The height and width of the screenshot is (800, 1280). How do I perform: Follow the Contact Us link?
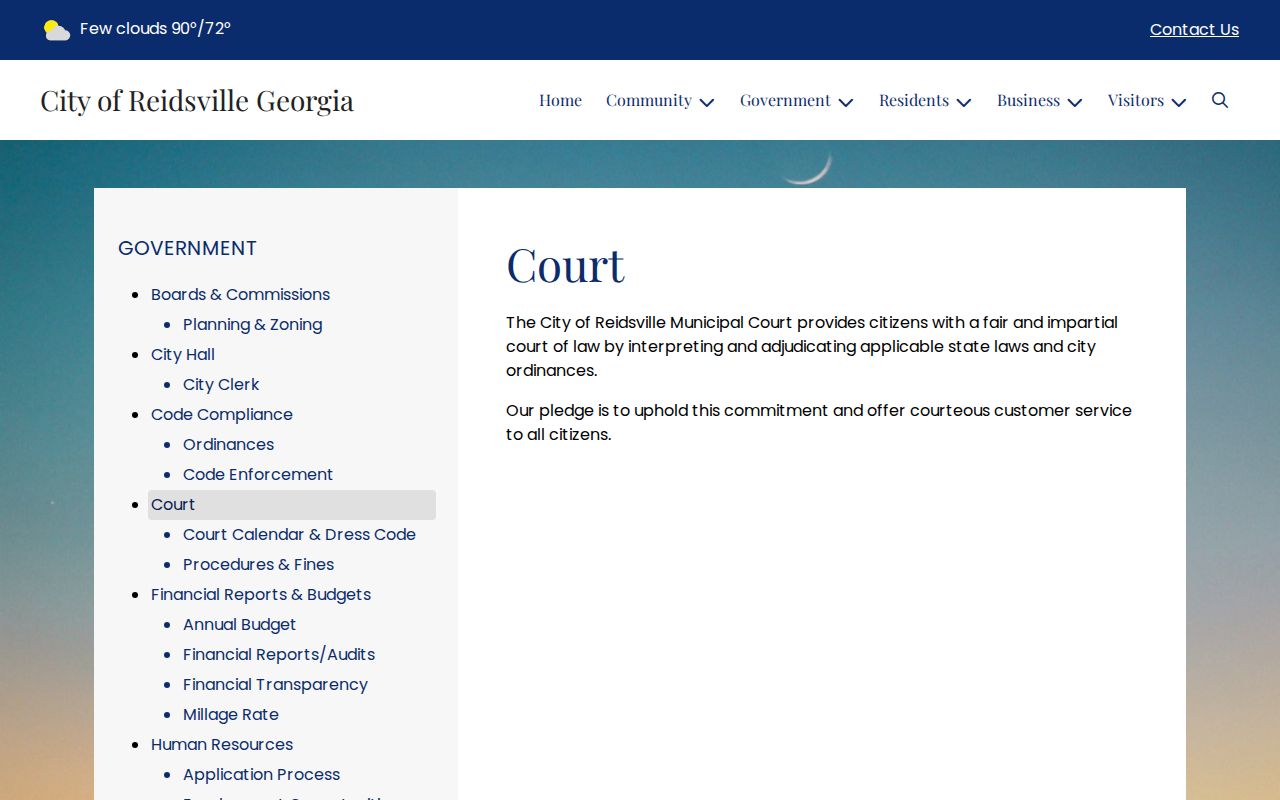click(x=1194, y=30)
